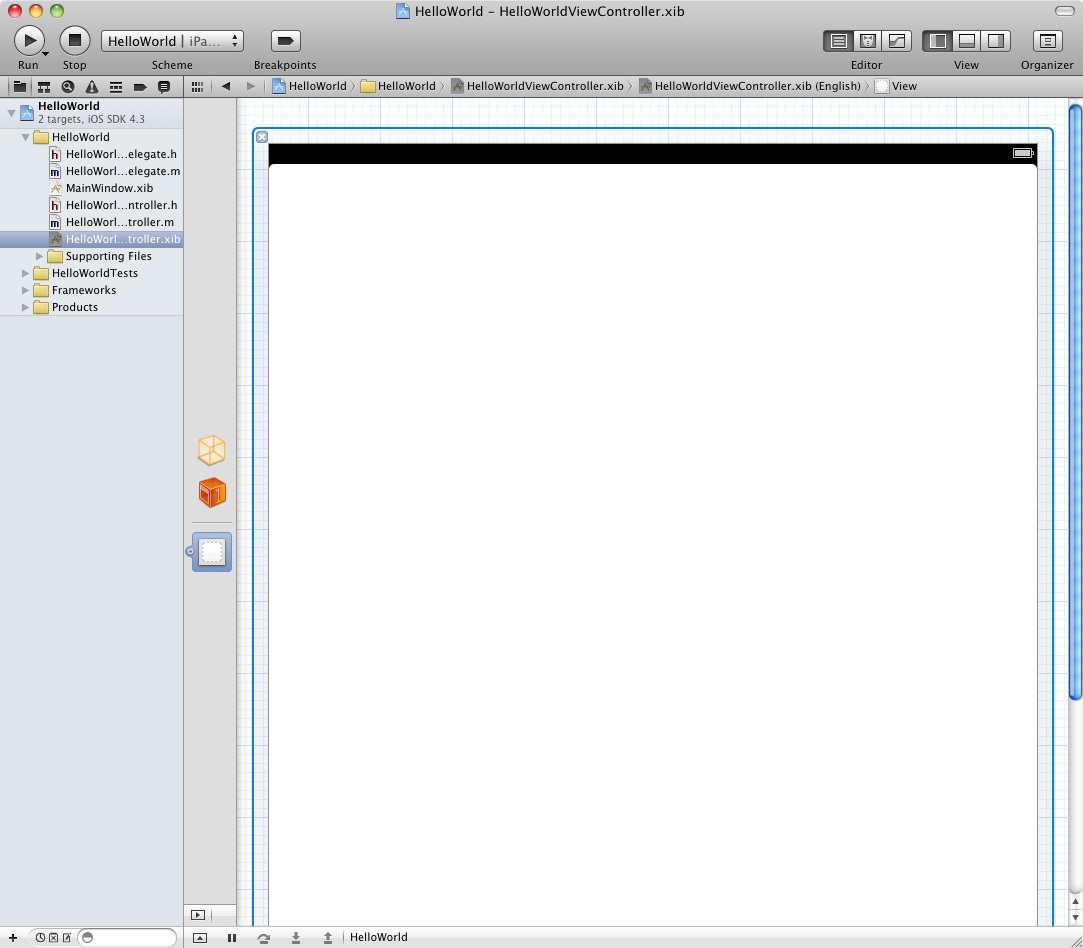This screenshot has width=1083, height=948.
Task: Show the Version editor
Action: tap(897, 41)
